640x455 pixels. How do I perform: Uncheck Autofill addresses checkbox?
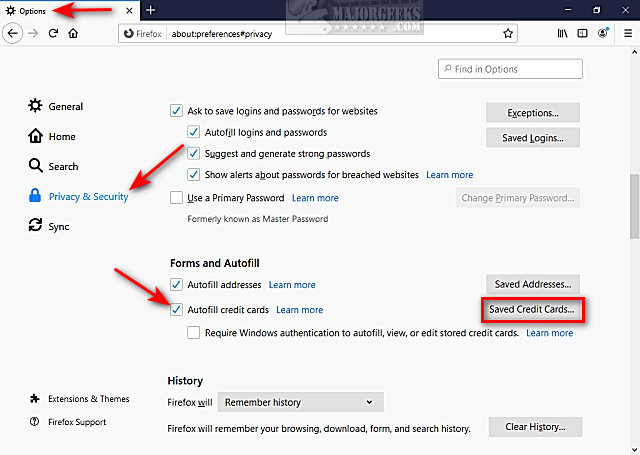176,284
